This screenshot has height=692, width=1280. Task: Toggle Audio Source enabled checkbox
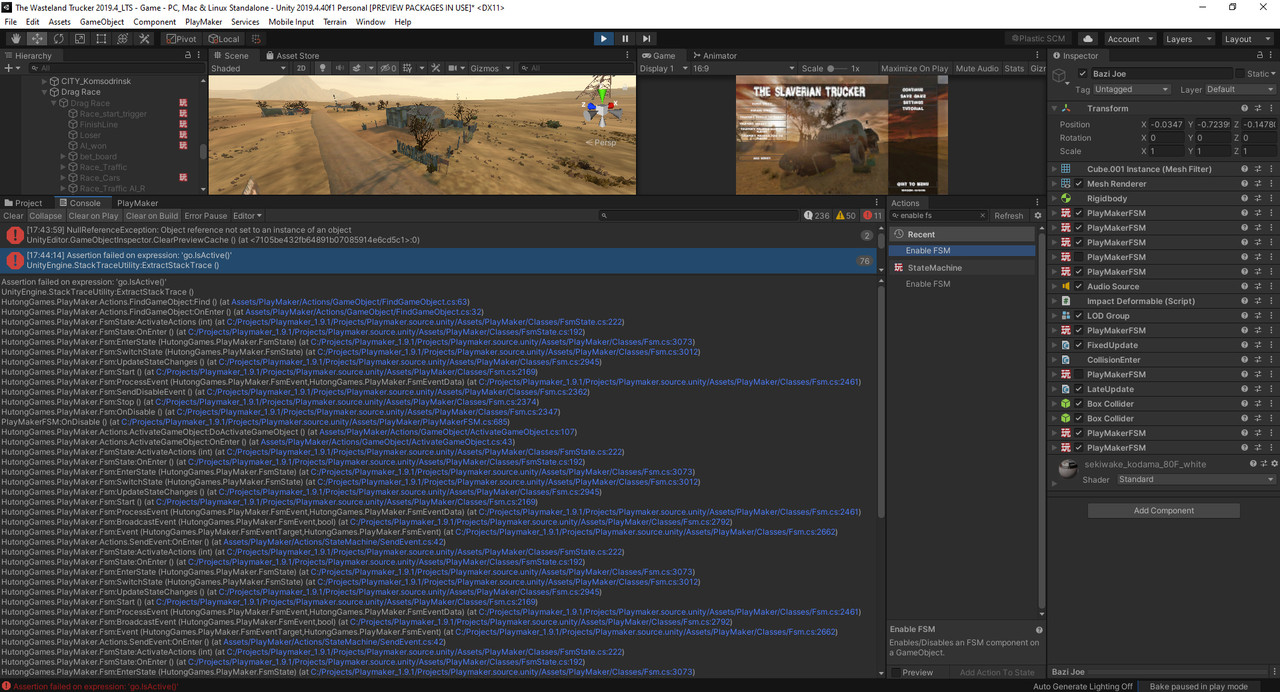[x=1079, y=286]
